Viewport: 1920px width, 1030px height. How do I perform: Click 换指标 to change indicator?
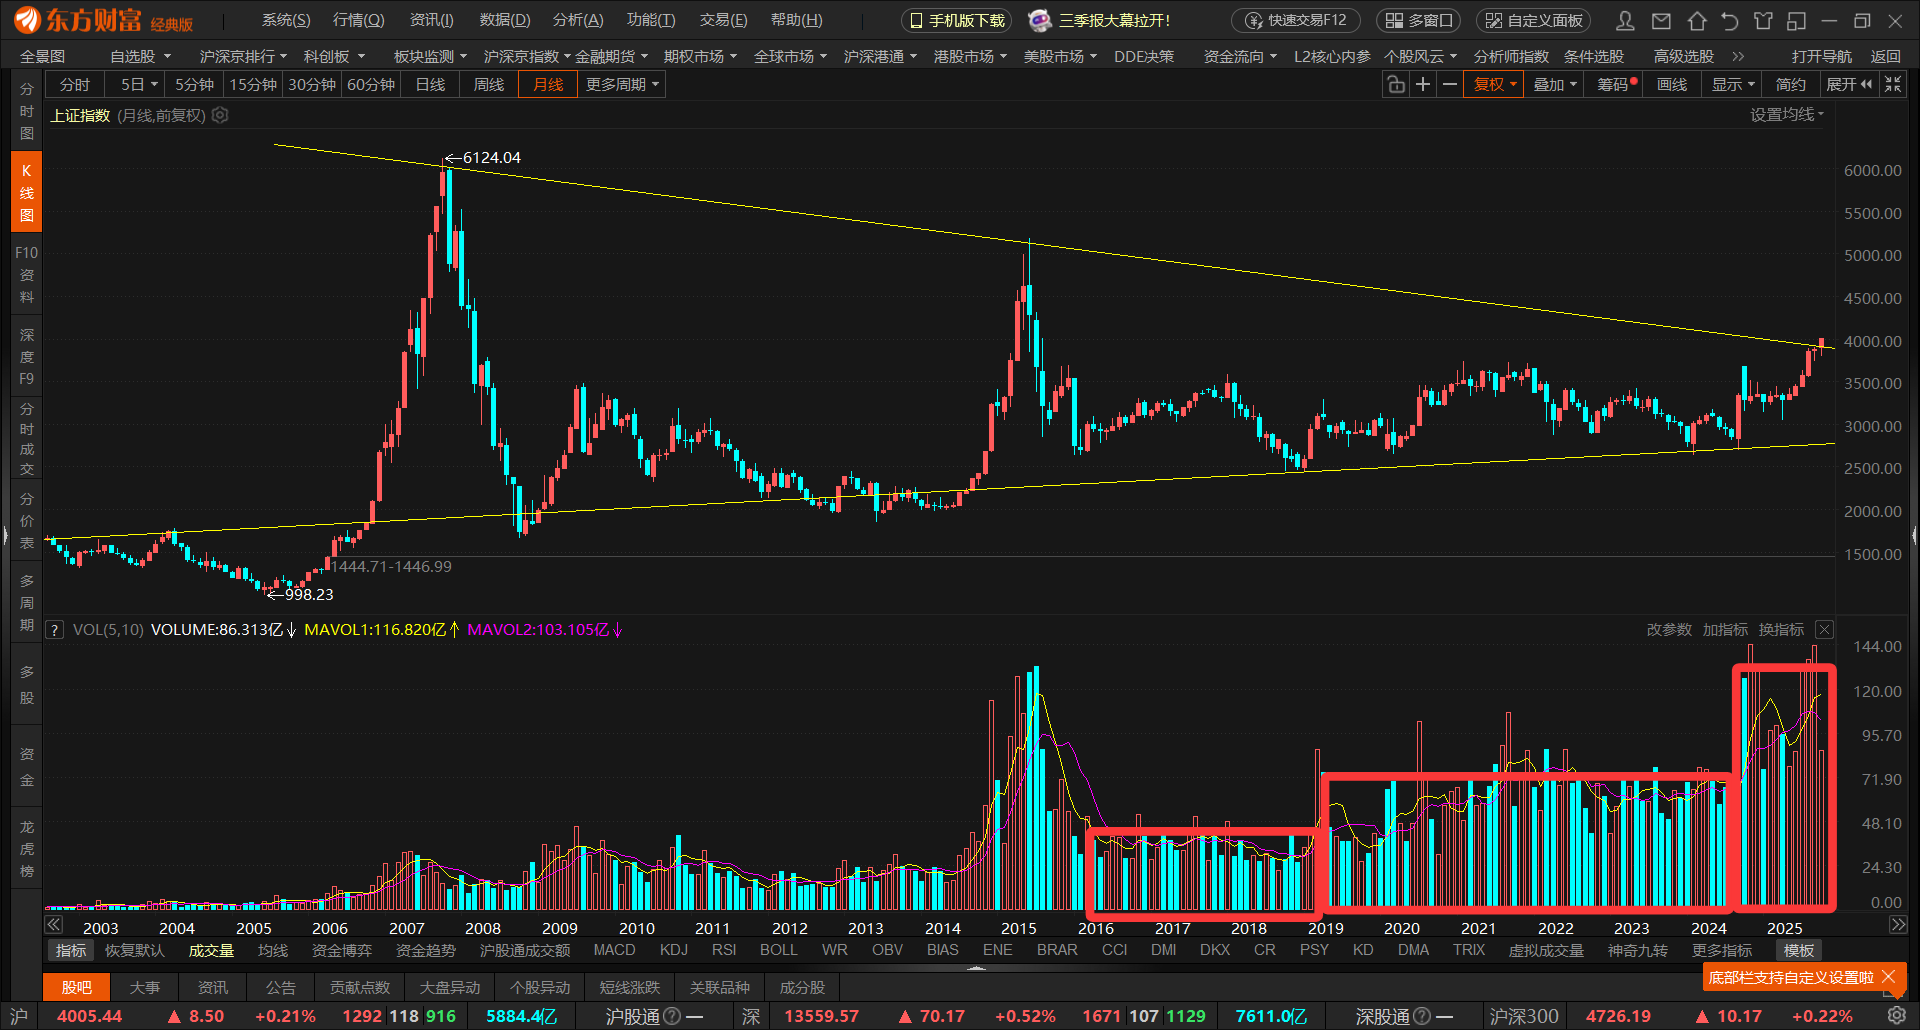[x=1781, y=629]
